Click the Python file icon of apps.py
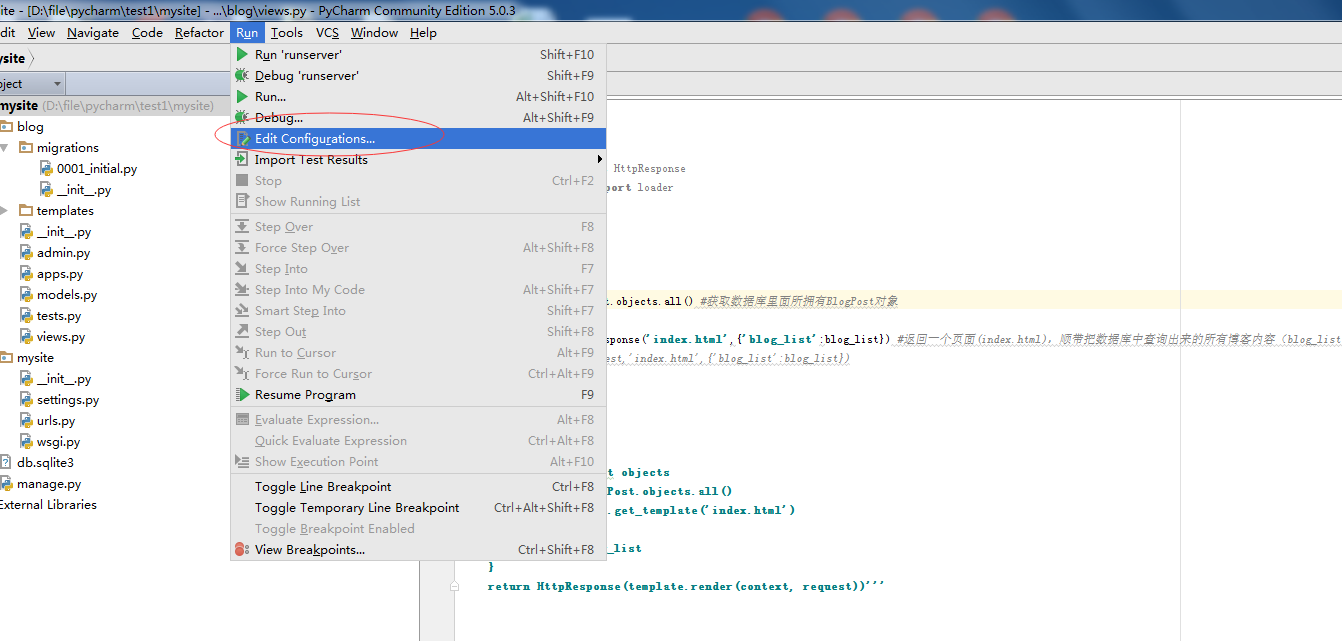 coord(27,274)
